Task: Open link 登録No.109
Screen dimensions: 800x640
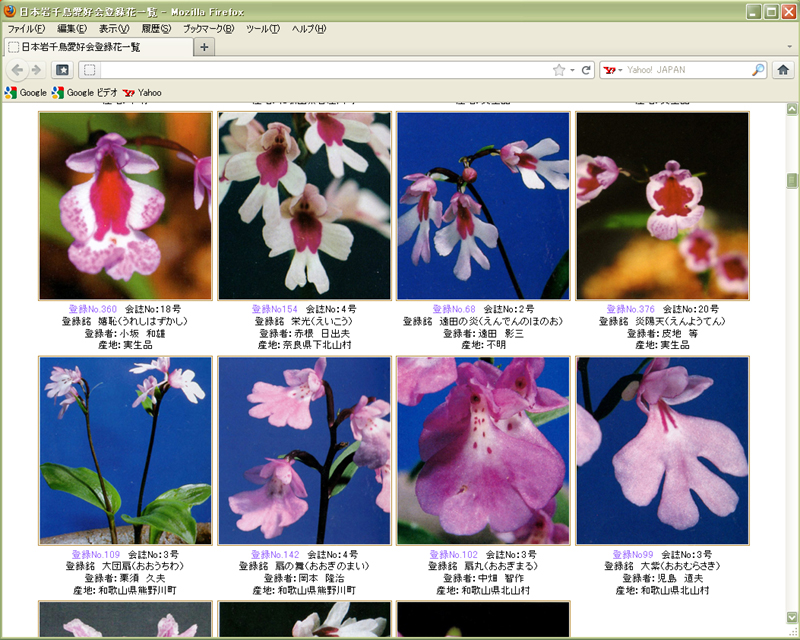Action: tap(96, 554)
